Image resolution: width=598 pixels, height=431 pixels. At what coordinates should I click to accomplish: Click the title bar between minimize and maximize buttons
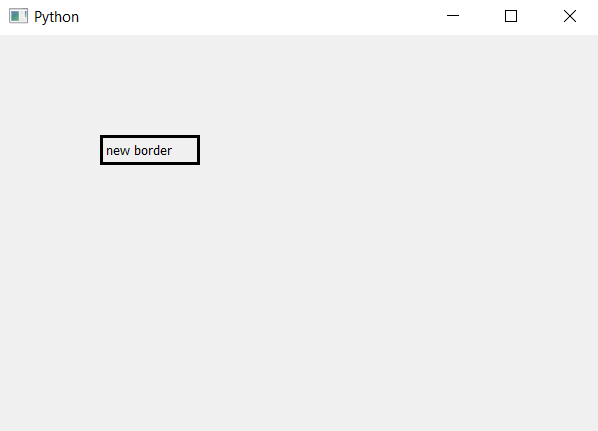point(482,16)
